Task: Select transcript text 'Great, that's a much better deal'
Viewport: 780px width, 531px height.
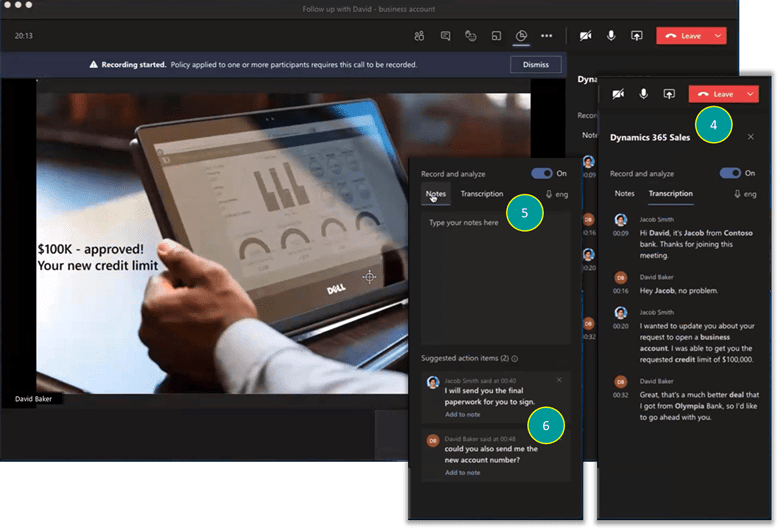Action: tap(699, 406)
